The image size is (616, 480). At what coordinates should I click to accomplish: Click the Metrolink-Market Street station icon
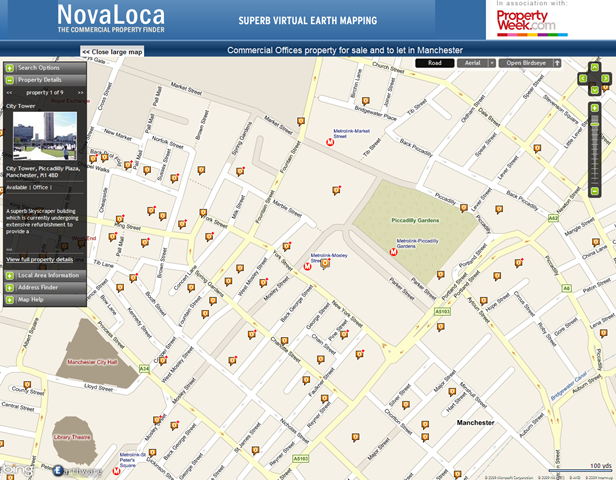pyautogui.click(x=330, y=142)
